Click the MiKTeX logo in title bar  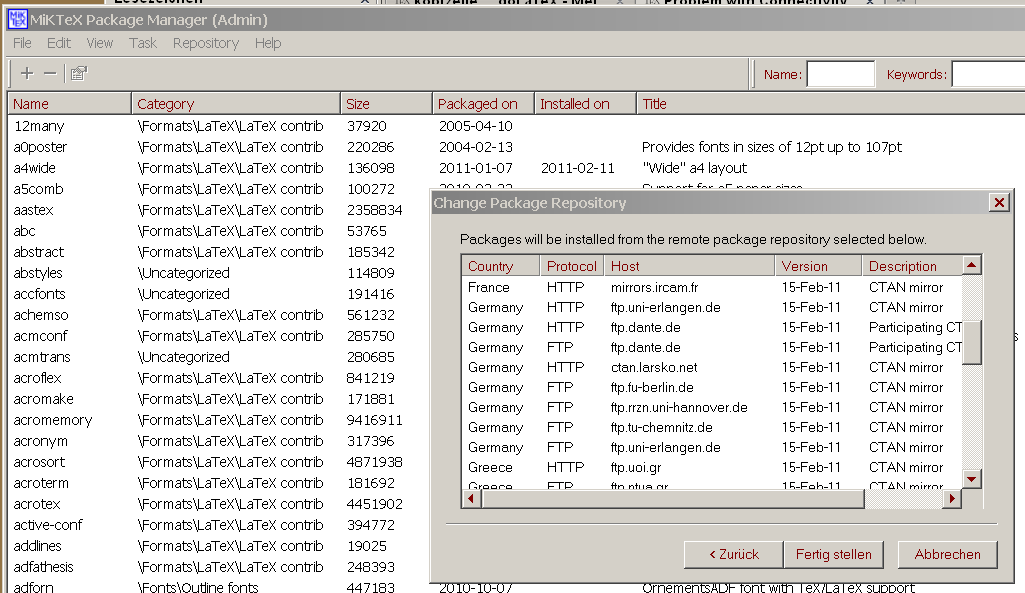pyautogui.click(x=18, y=20)
